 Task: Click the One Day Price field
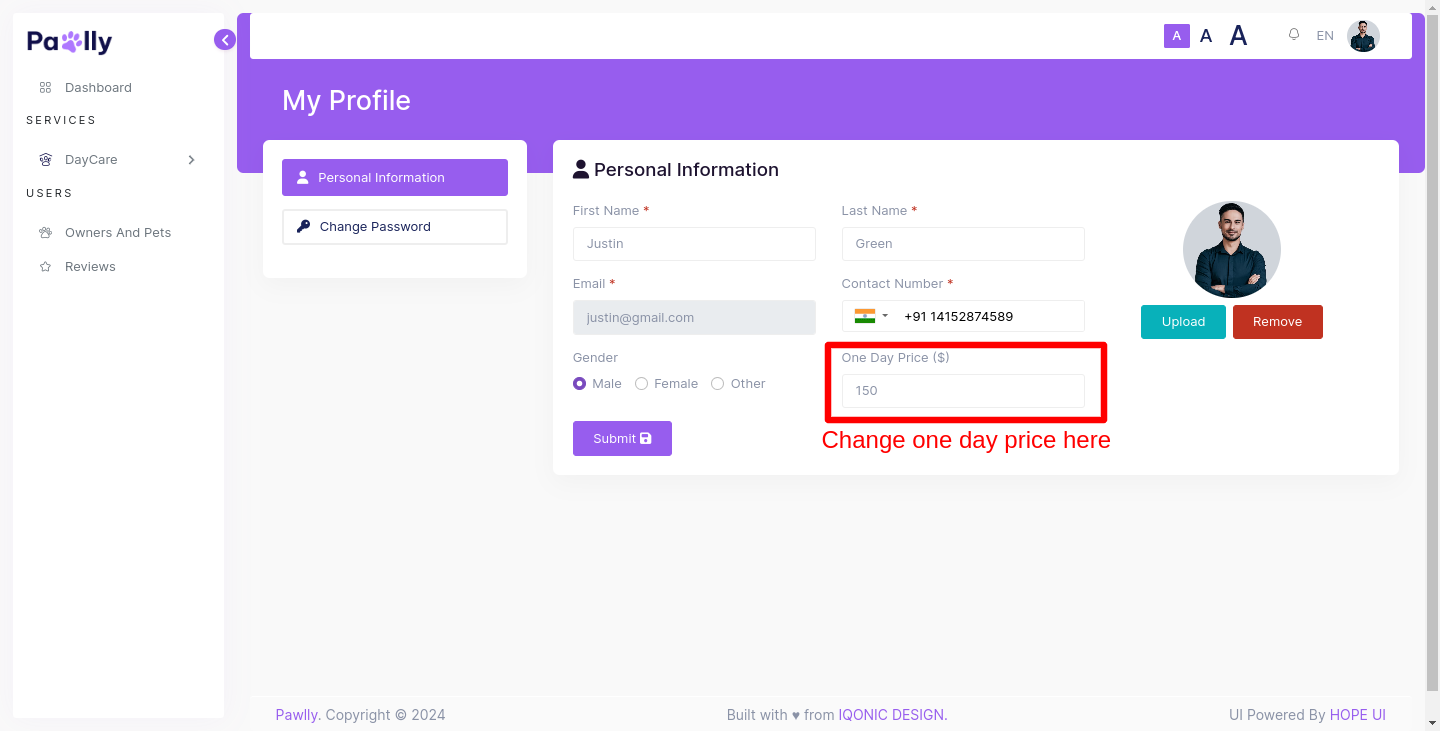[963, 391]
